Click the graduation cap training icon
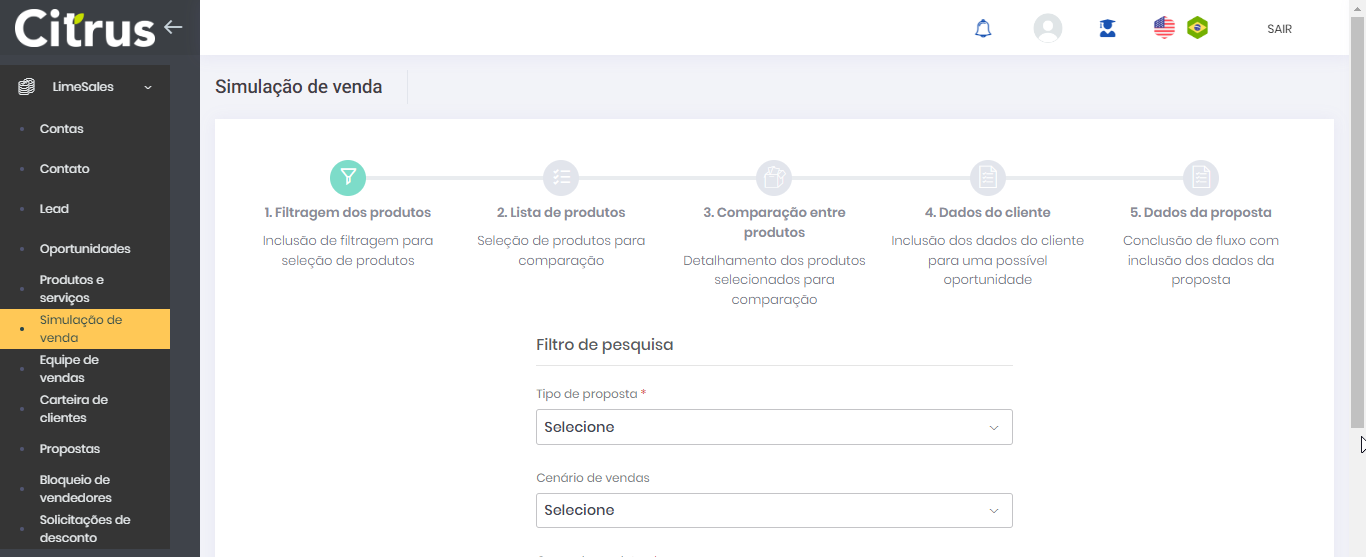Image resolution: width=1366 pixels, height=557 pixels. pyautogui.click(x=1107, y=29)
